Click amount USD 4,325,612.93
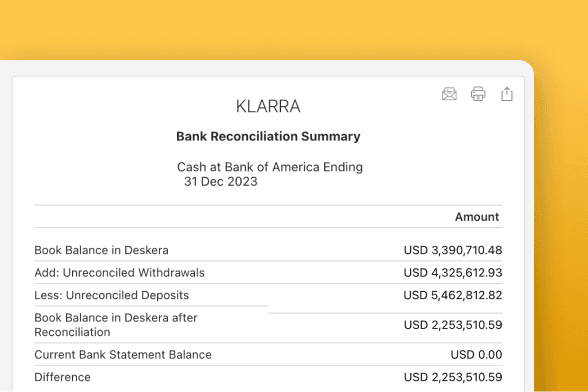 (x=453, y=273)
